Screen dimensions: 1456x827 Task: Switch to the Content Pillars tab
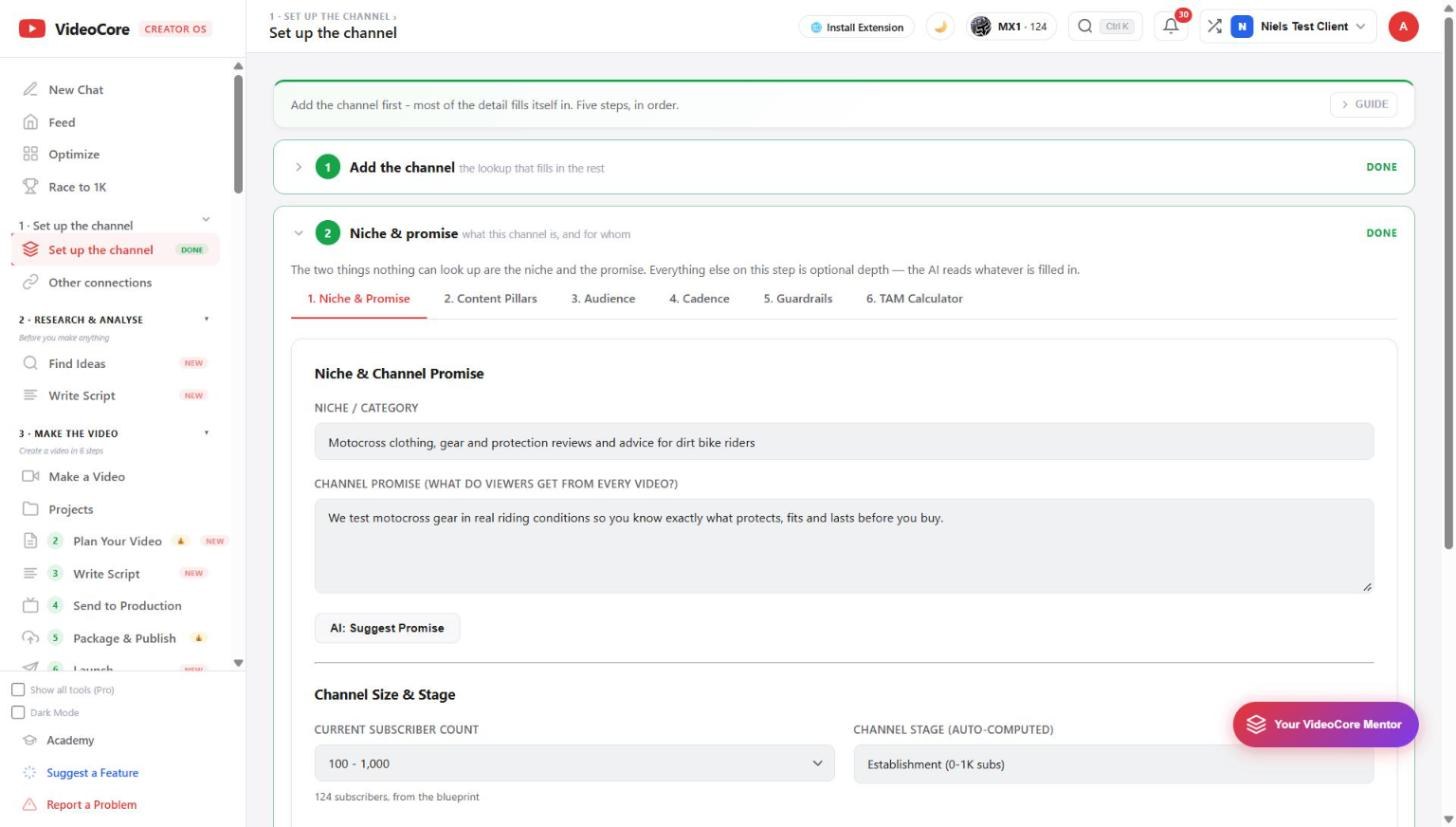(490, 298)
